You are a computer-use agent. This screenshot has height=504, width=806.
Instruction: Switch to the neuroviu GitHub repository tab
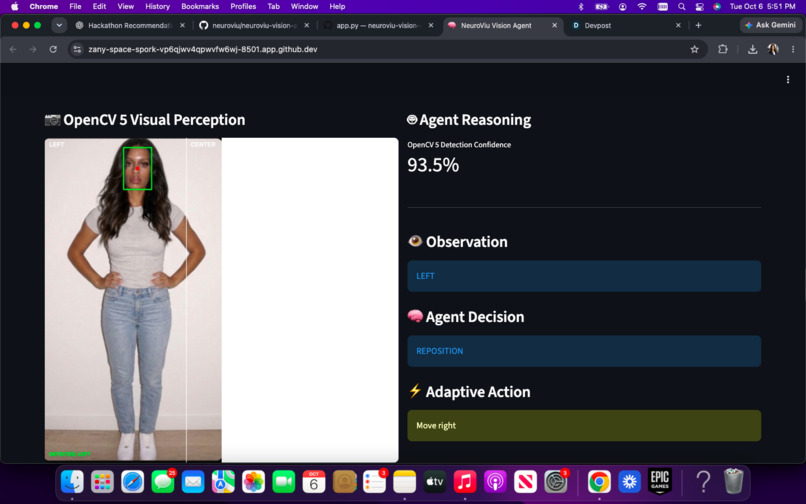[254, 25]
